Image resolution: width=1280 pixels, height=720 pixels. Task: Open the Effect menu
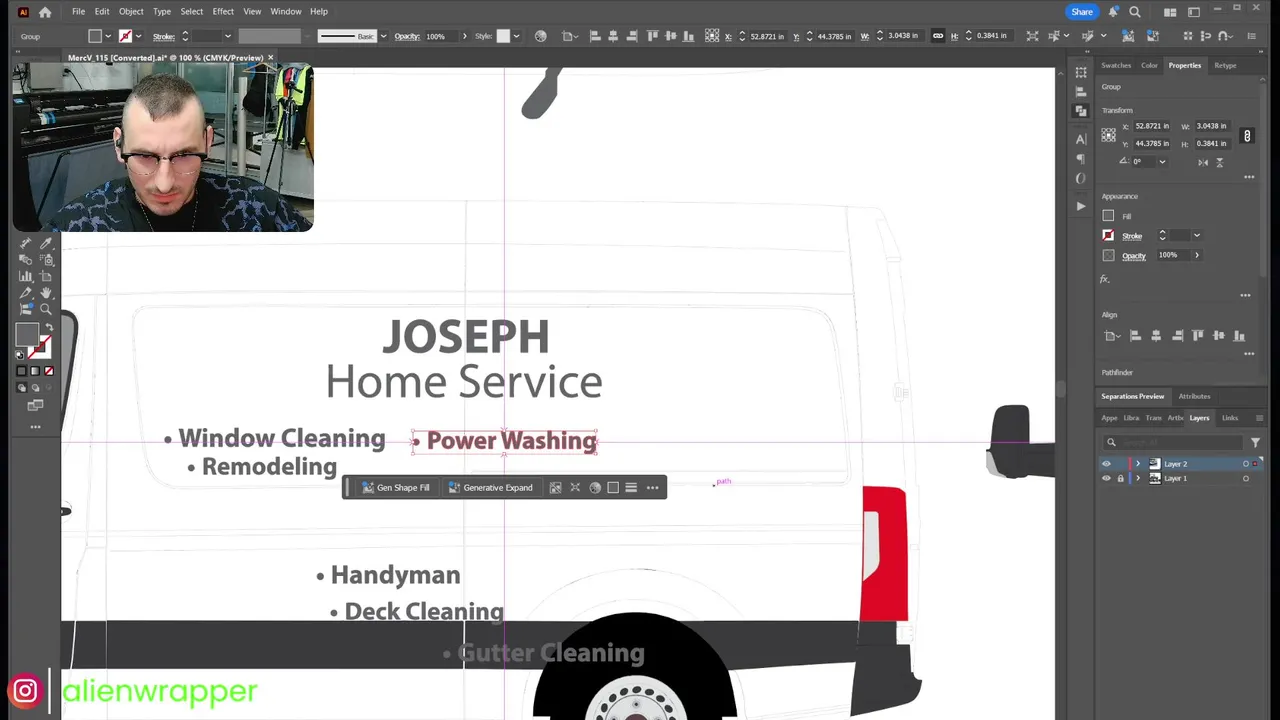(223, 11)
